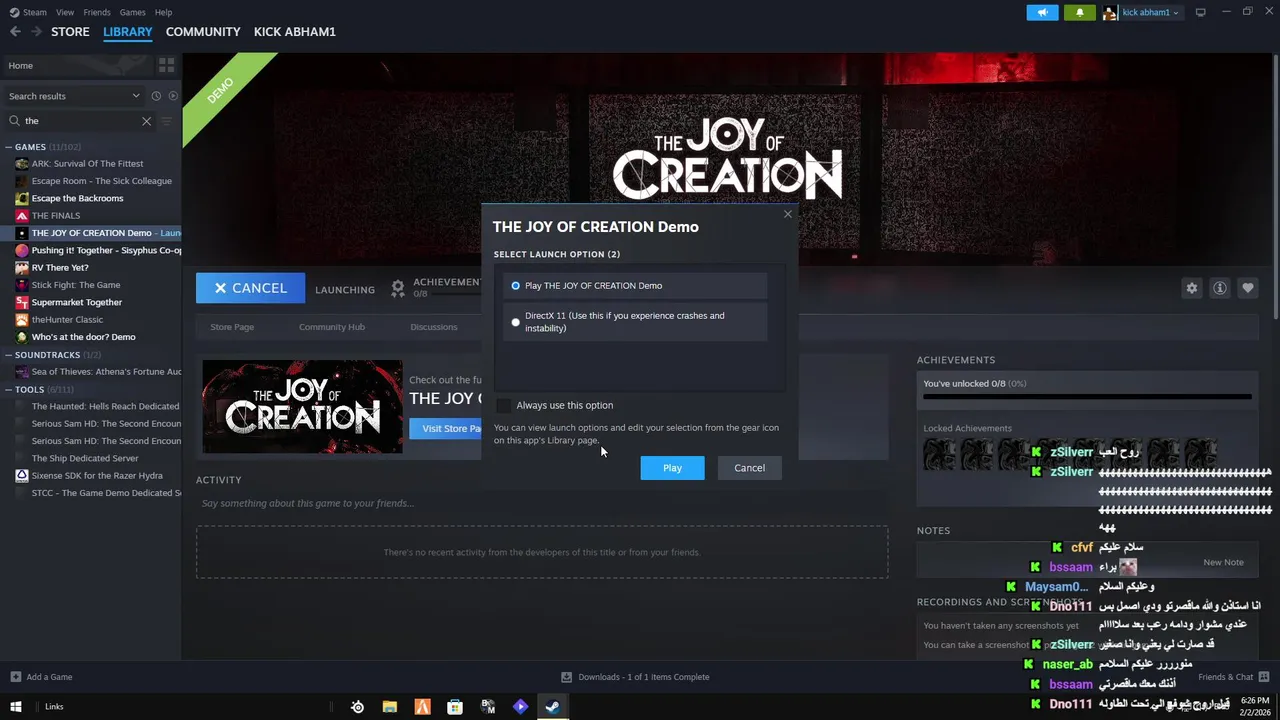Select Play THE JOY OF CREATION Demo option

tap(635, 286)
